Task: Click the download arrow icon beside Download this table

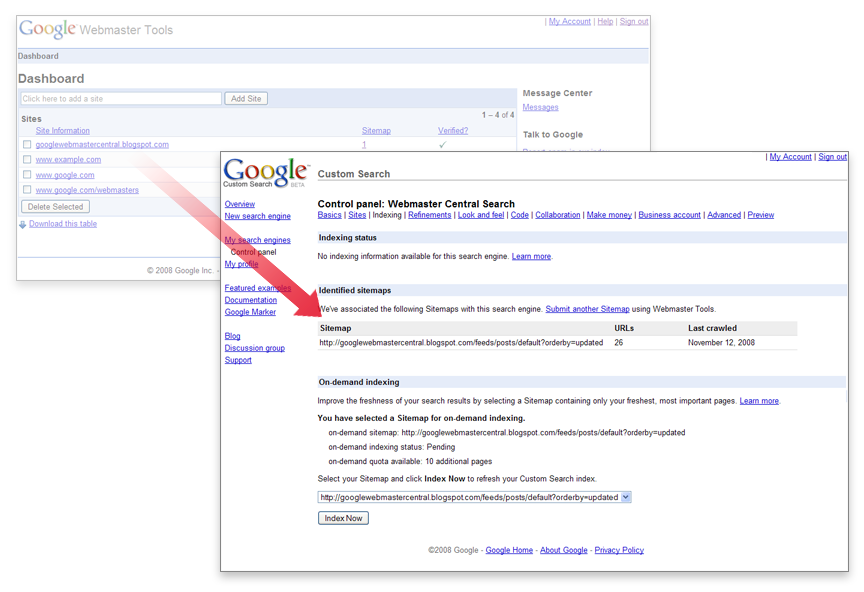Action: click(x=23, y=224)
